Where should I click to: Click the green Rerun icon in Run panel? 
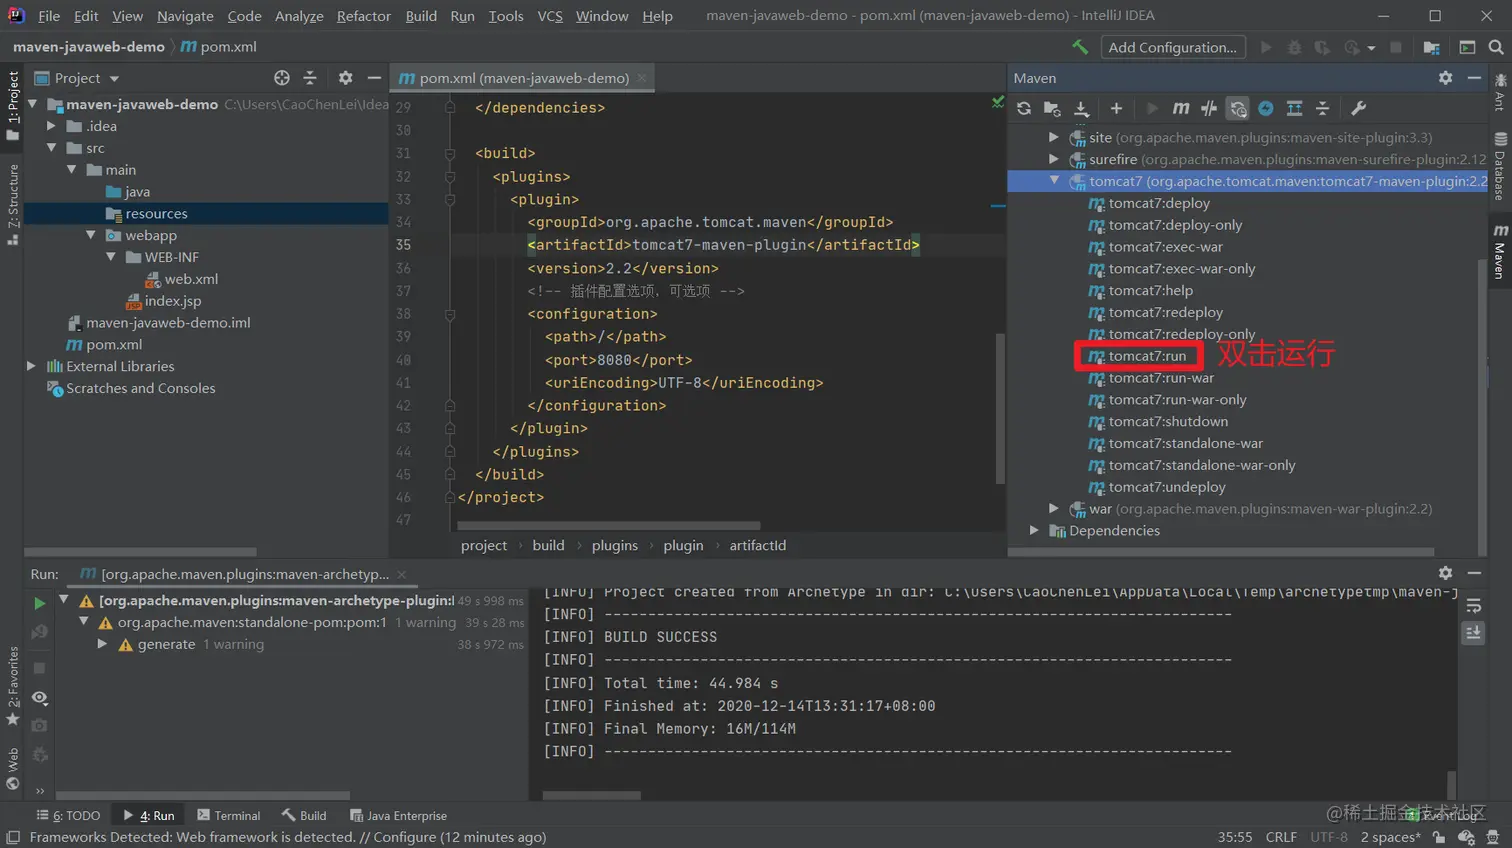pyautogui.click(x=39, y=603)
